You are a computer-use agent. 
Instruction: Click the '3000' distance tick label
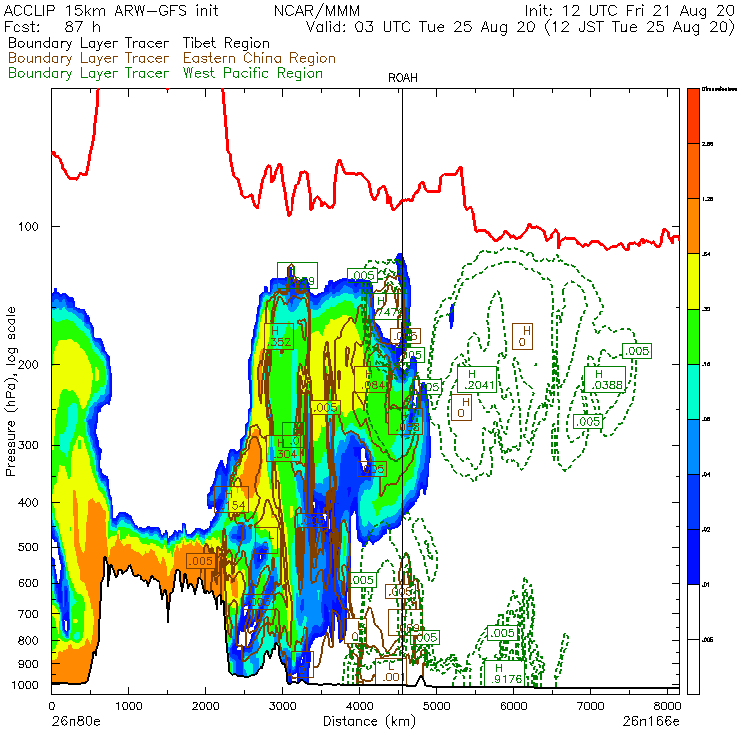(x=282, y=706)
